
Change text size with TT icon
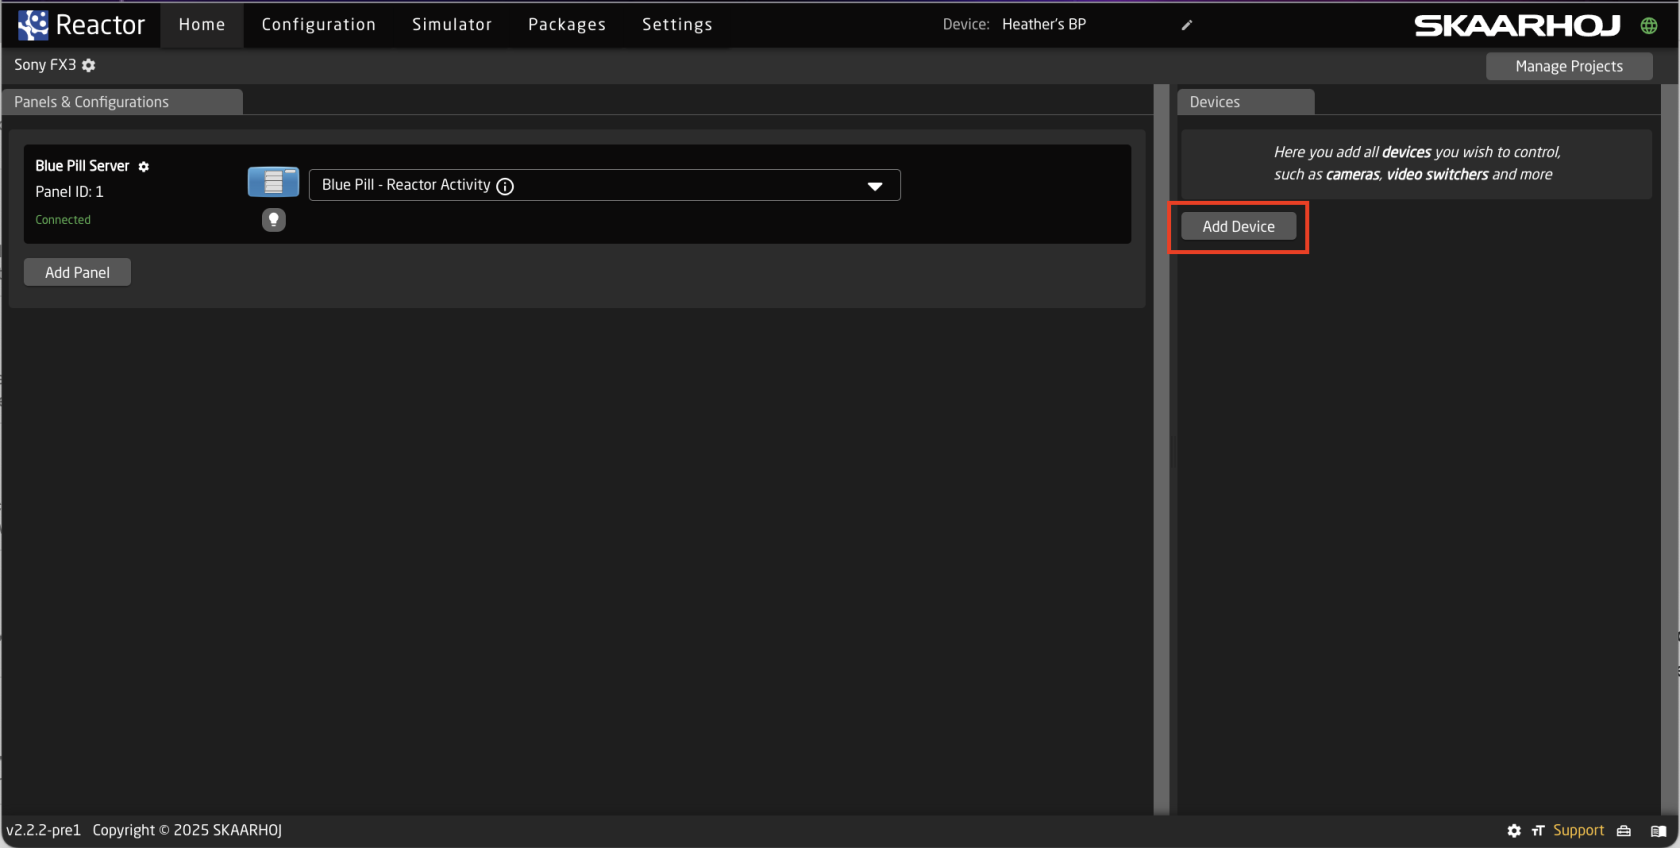1538,831
